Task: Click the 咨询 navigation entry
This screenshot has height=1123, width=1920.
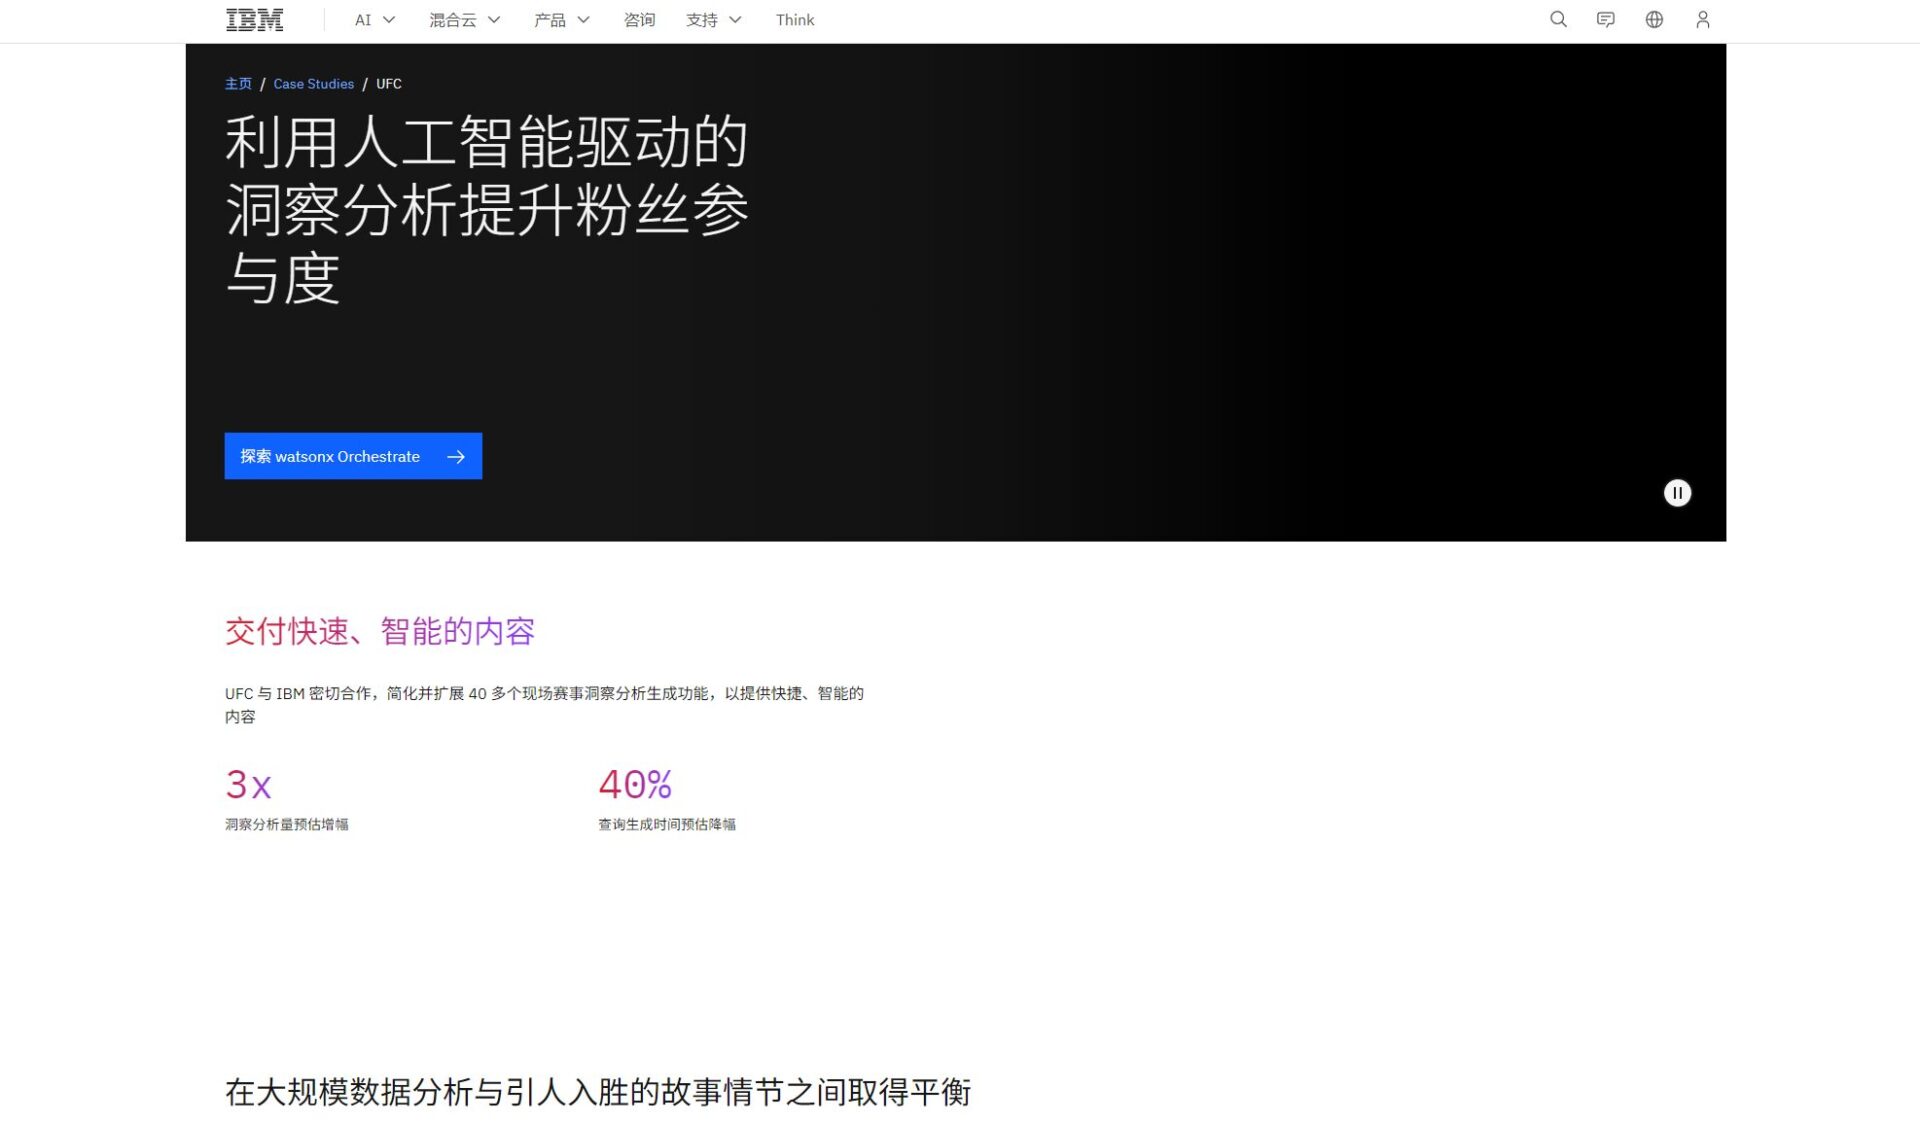Action: coord(639,19)
